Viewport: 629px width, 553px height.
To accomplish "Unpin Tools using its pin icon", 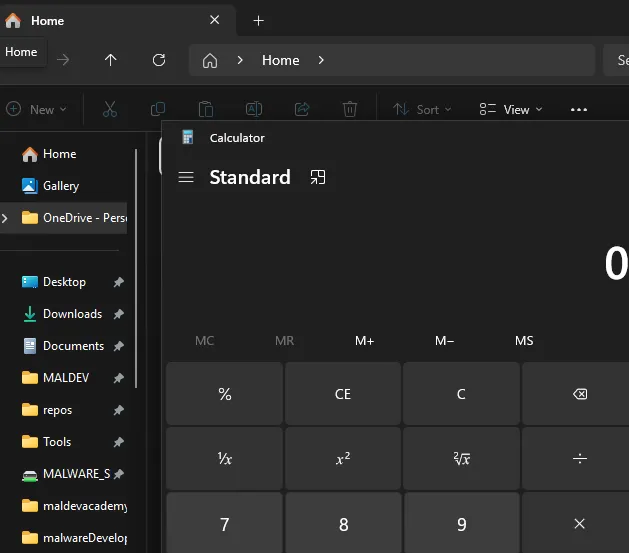I will [118, 442].
